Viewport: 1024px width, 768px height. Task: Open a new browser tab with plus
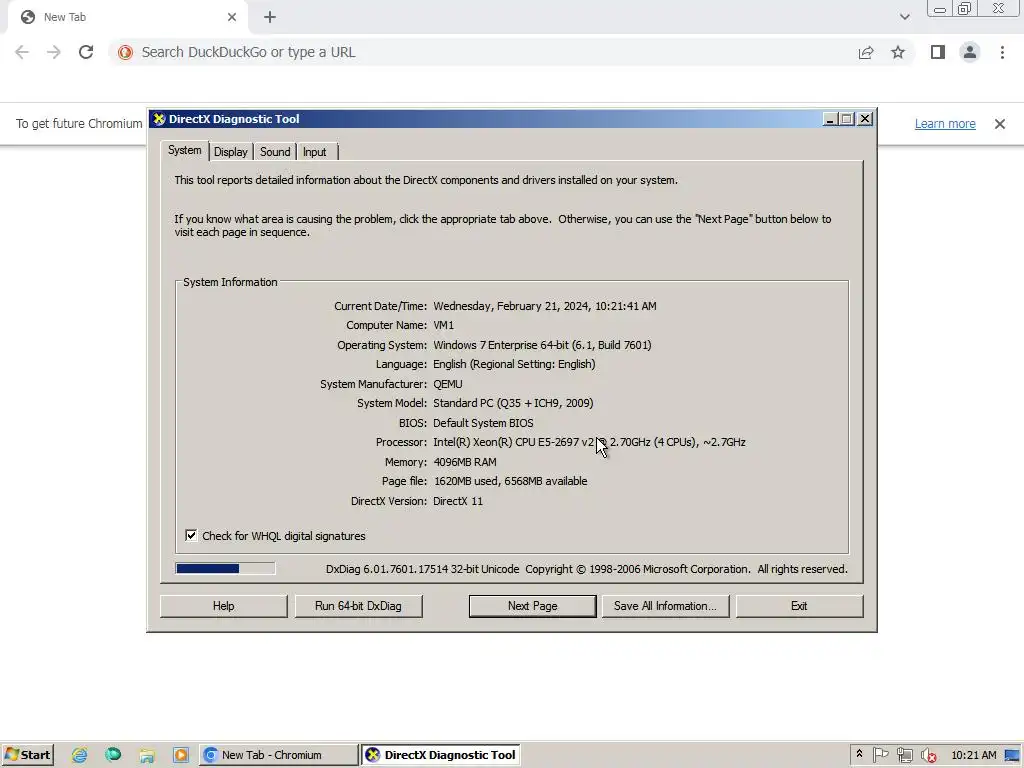pos(270,17)
